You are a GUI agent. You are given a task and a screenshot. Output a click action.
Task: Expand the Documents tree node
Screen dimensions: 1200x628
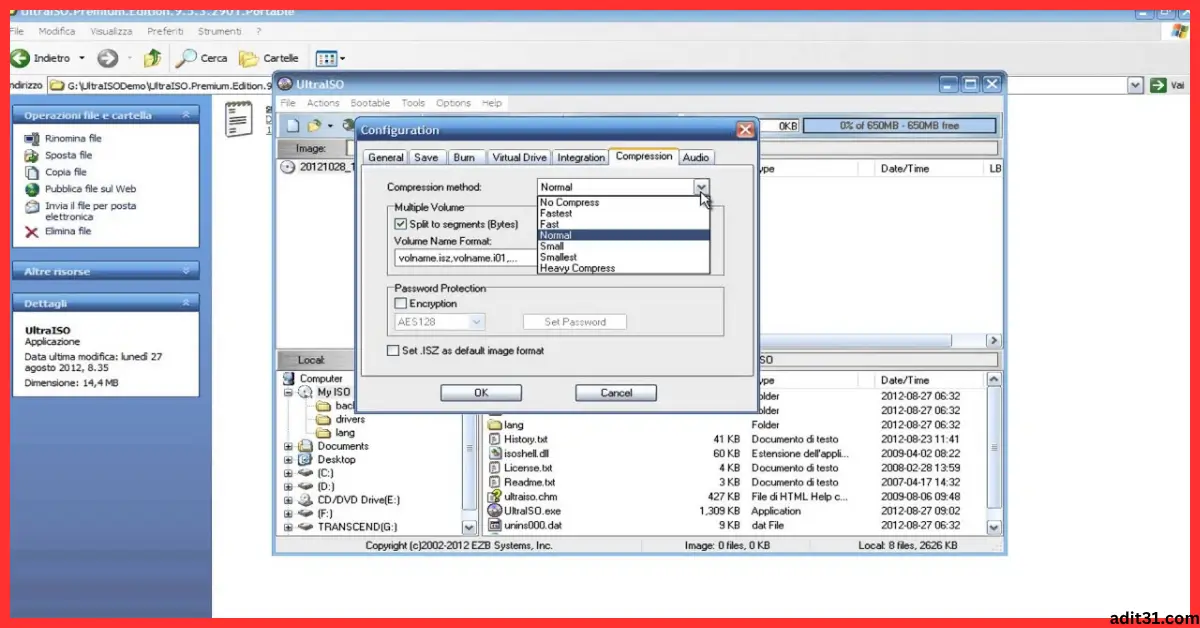click(289, 446)
